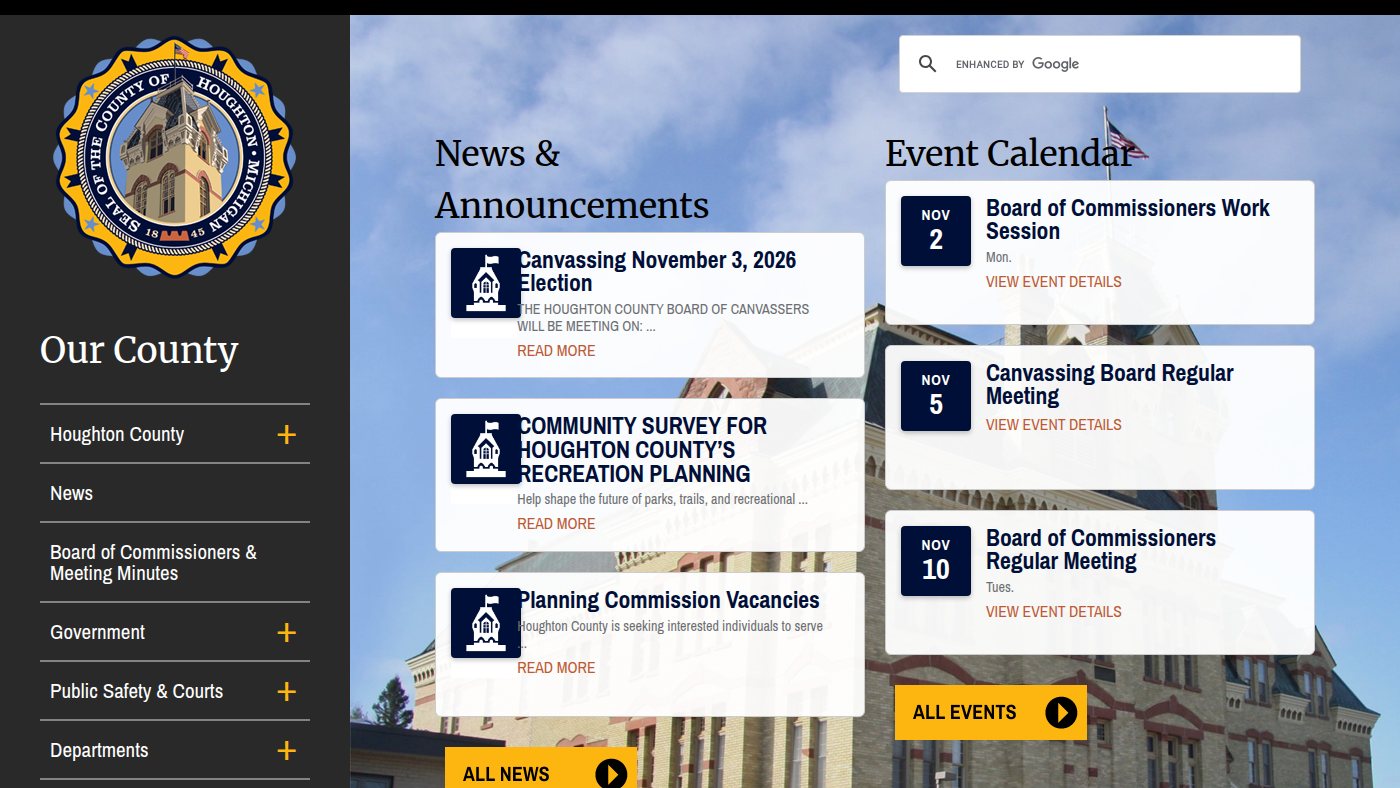Expand the Departments submenu plus icon
The height and width of the screenshot is (788, 1400).
287,750
